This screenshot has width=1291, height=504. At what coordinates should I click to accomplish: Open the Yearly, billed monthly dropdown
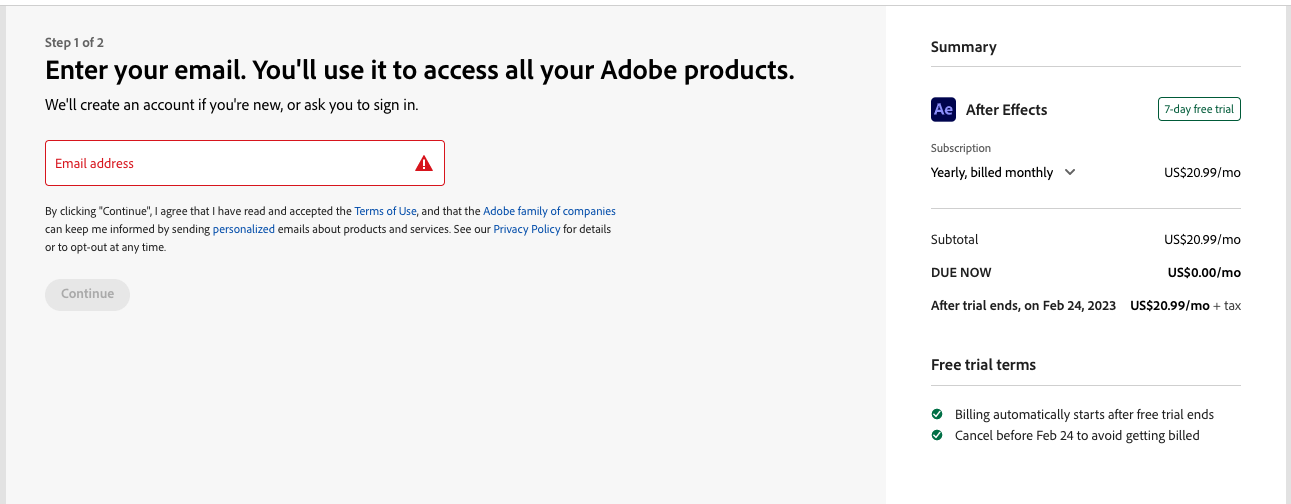pyautogui.click(x=1003, y=172)
